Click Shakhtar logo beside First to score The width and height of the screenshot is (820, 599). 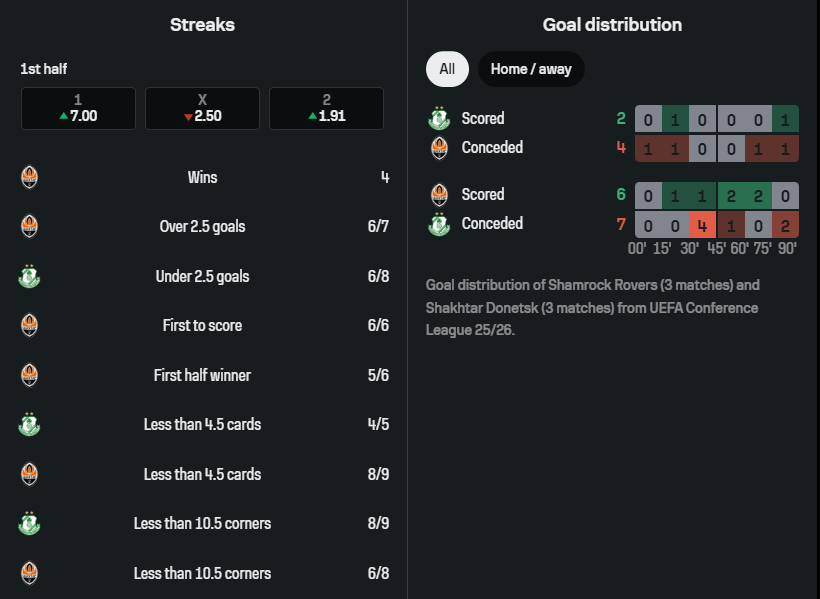point(30,326)
